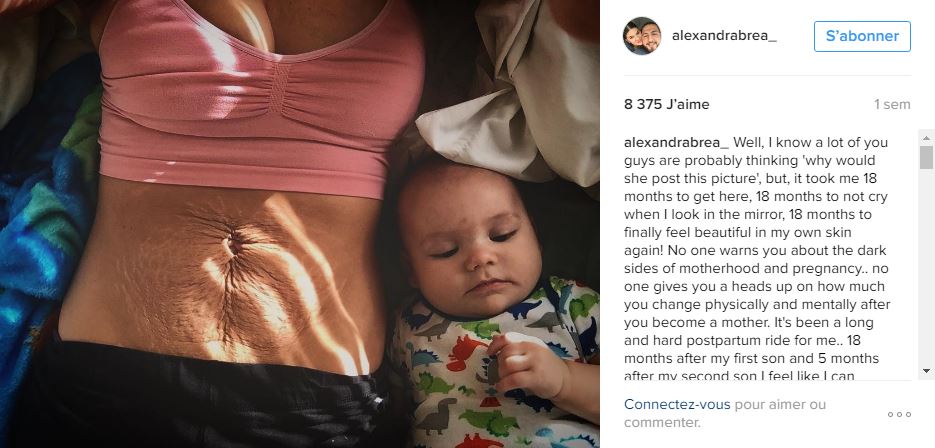Click inside the caption text paragraph

click(757, 259)
